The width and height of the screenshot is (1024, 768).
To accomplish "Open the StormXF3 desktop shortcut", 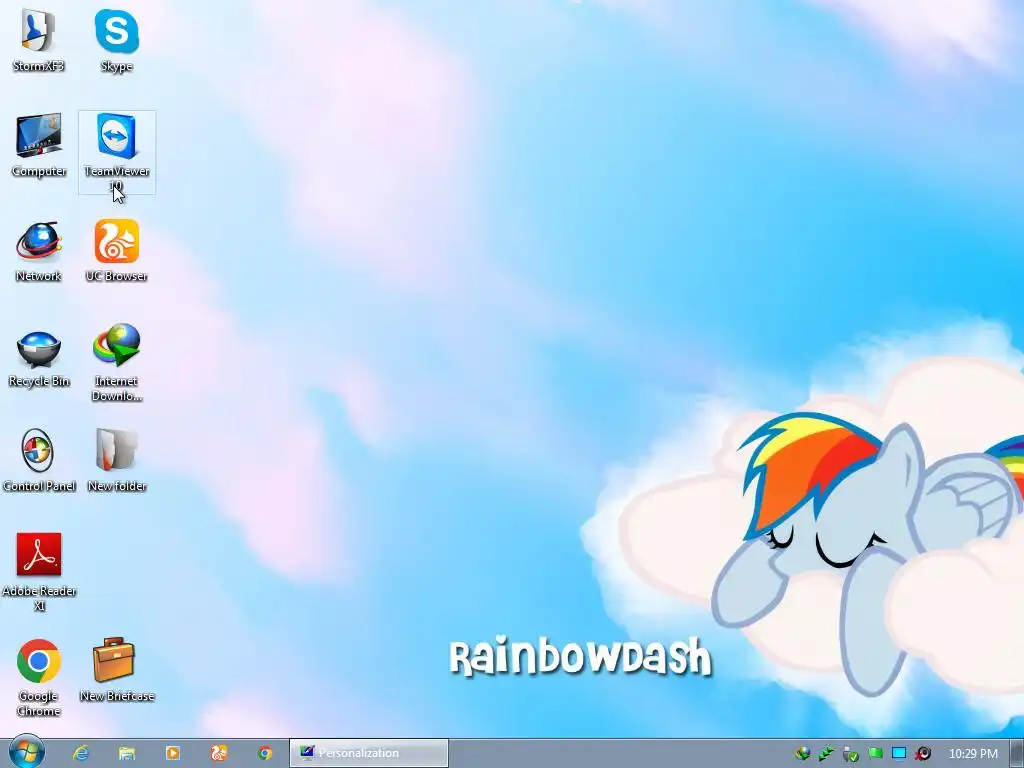I will 39,41.
